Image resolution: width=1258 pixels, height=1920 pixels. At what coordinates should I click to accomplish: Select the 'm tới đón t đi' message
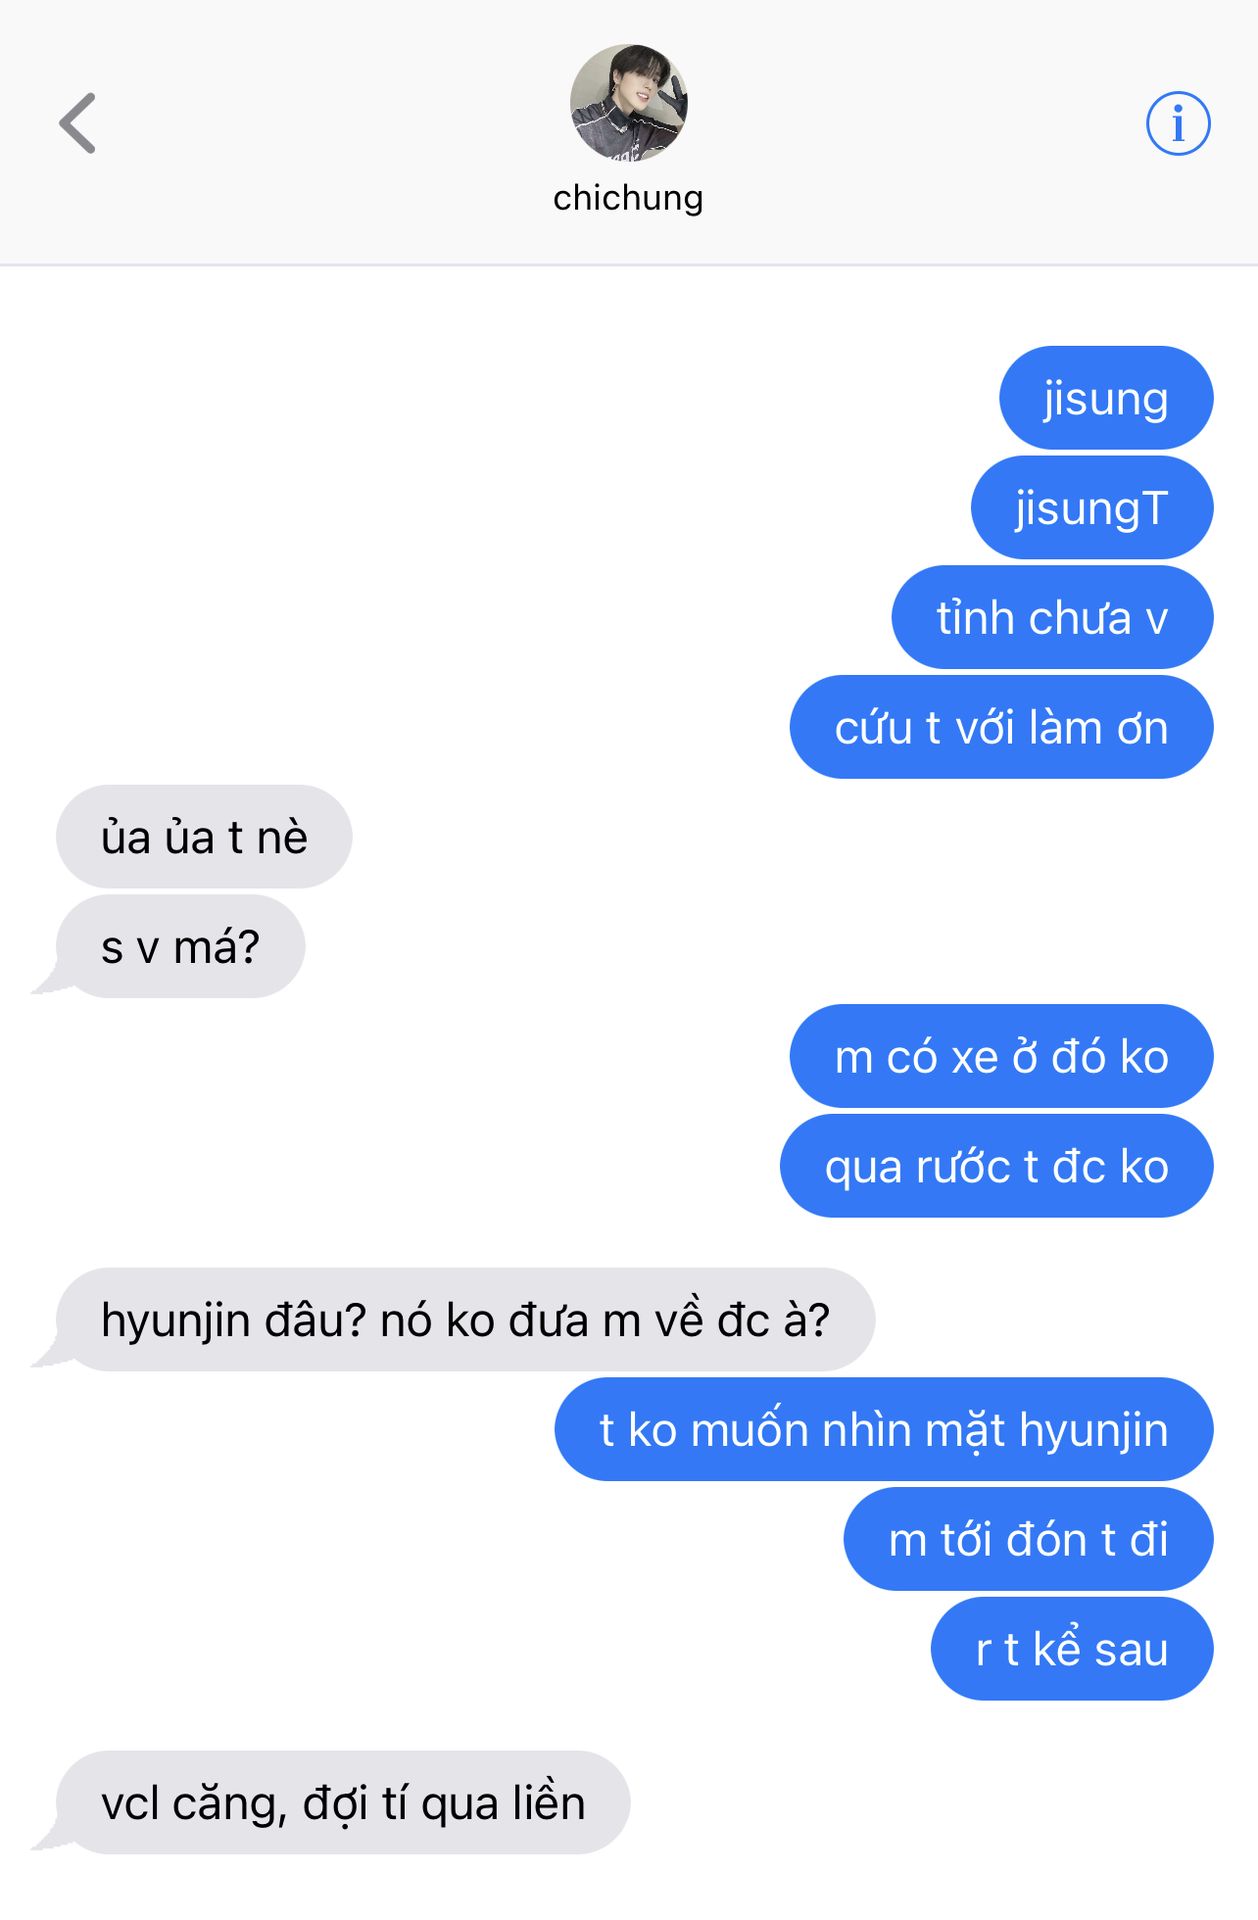1028,1539
